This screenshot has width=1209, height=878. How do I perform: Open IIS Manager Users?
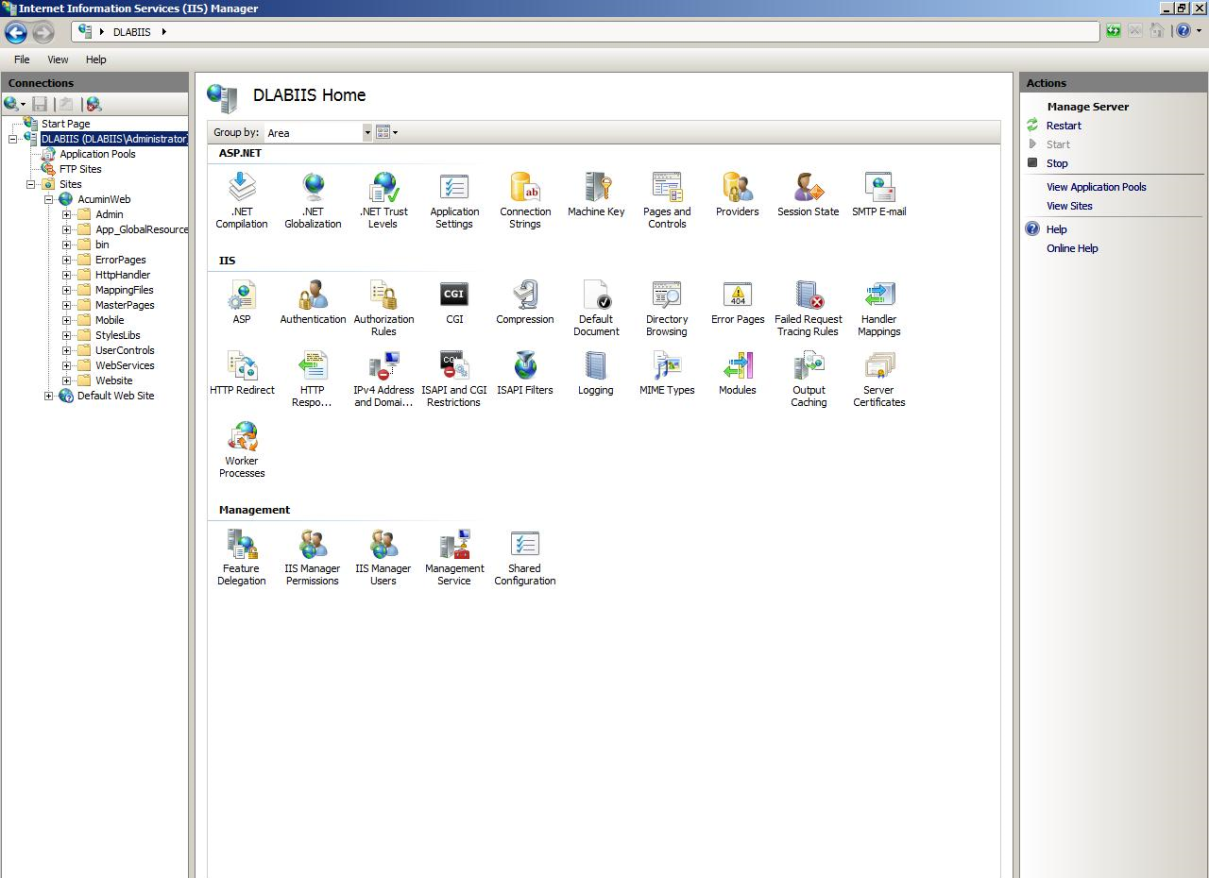[384, 557]
